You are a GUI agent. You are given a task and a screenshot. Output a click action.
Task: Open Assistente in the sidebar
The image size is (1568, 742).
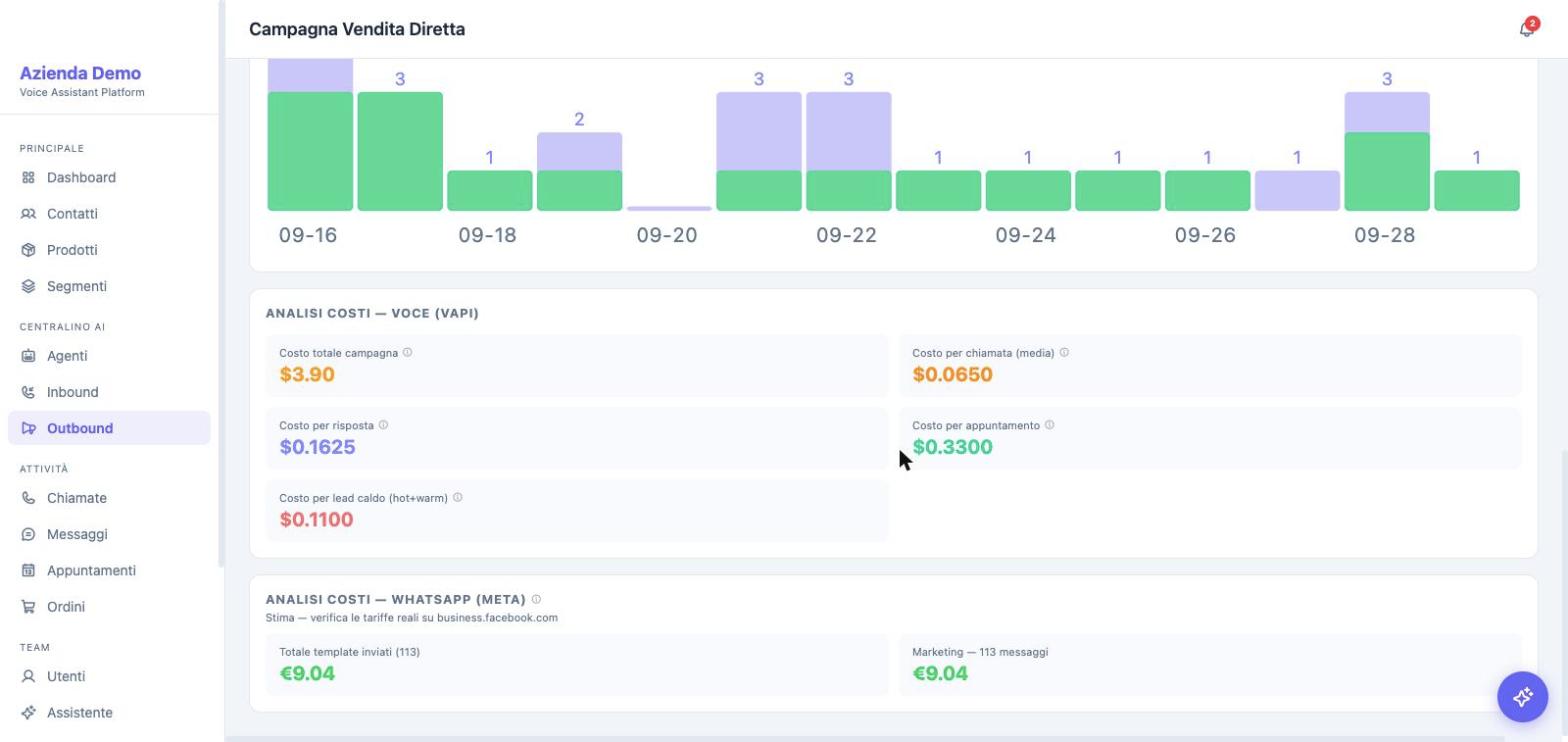[109, 712]
